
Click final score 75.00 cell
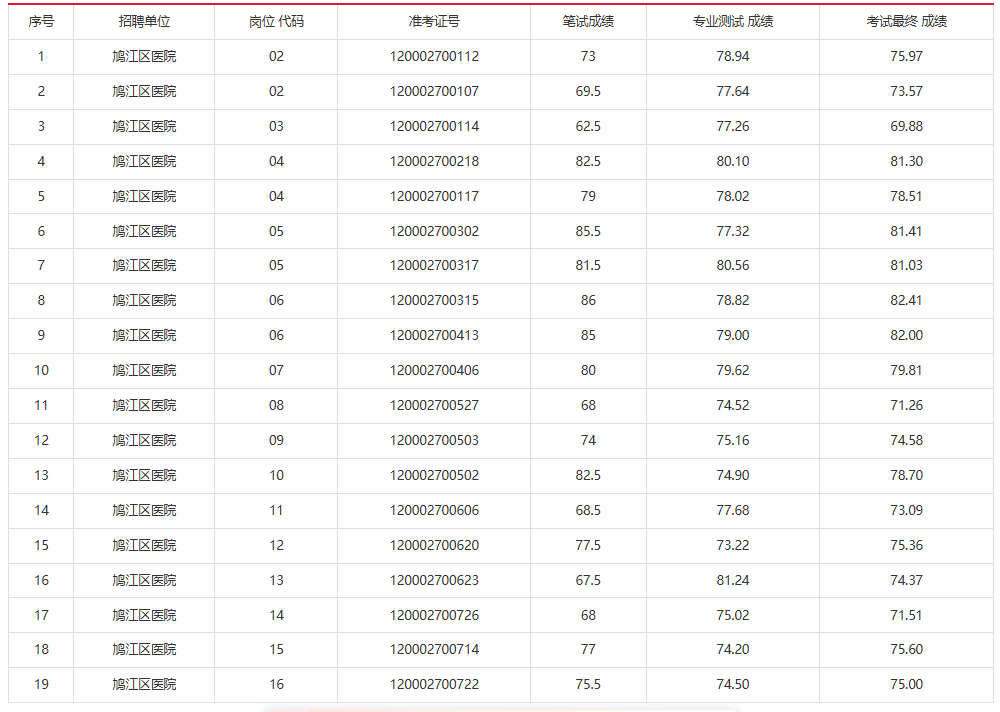[906, 685]
